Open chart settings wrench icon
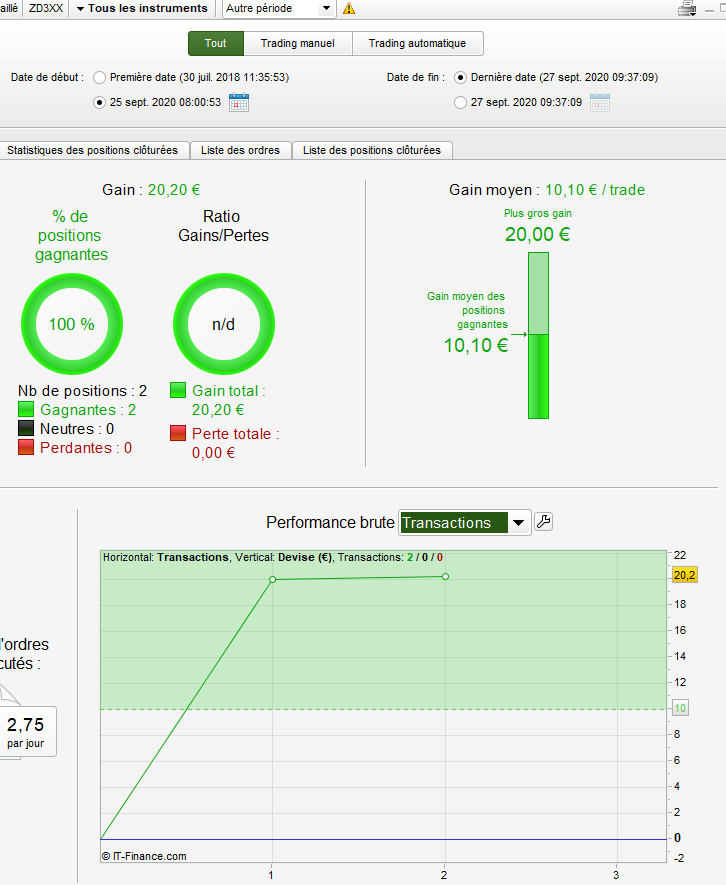 [543, 522]
